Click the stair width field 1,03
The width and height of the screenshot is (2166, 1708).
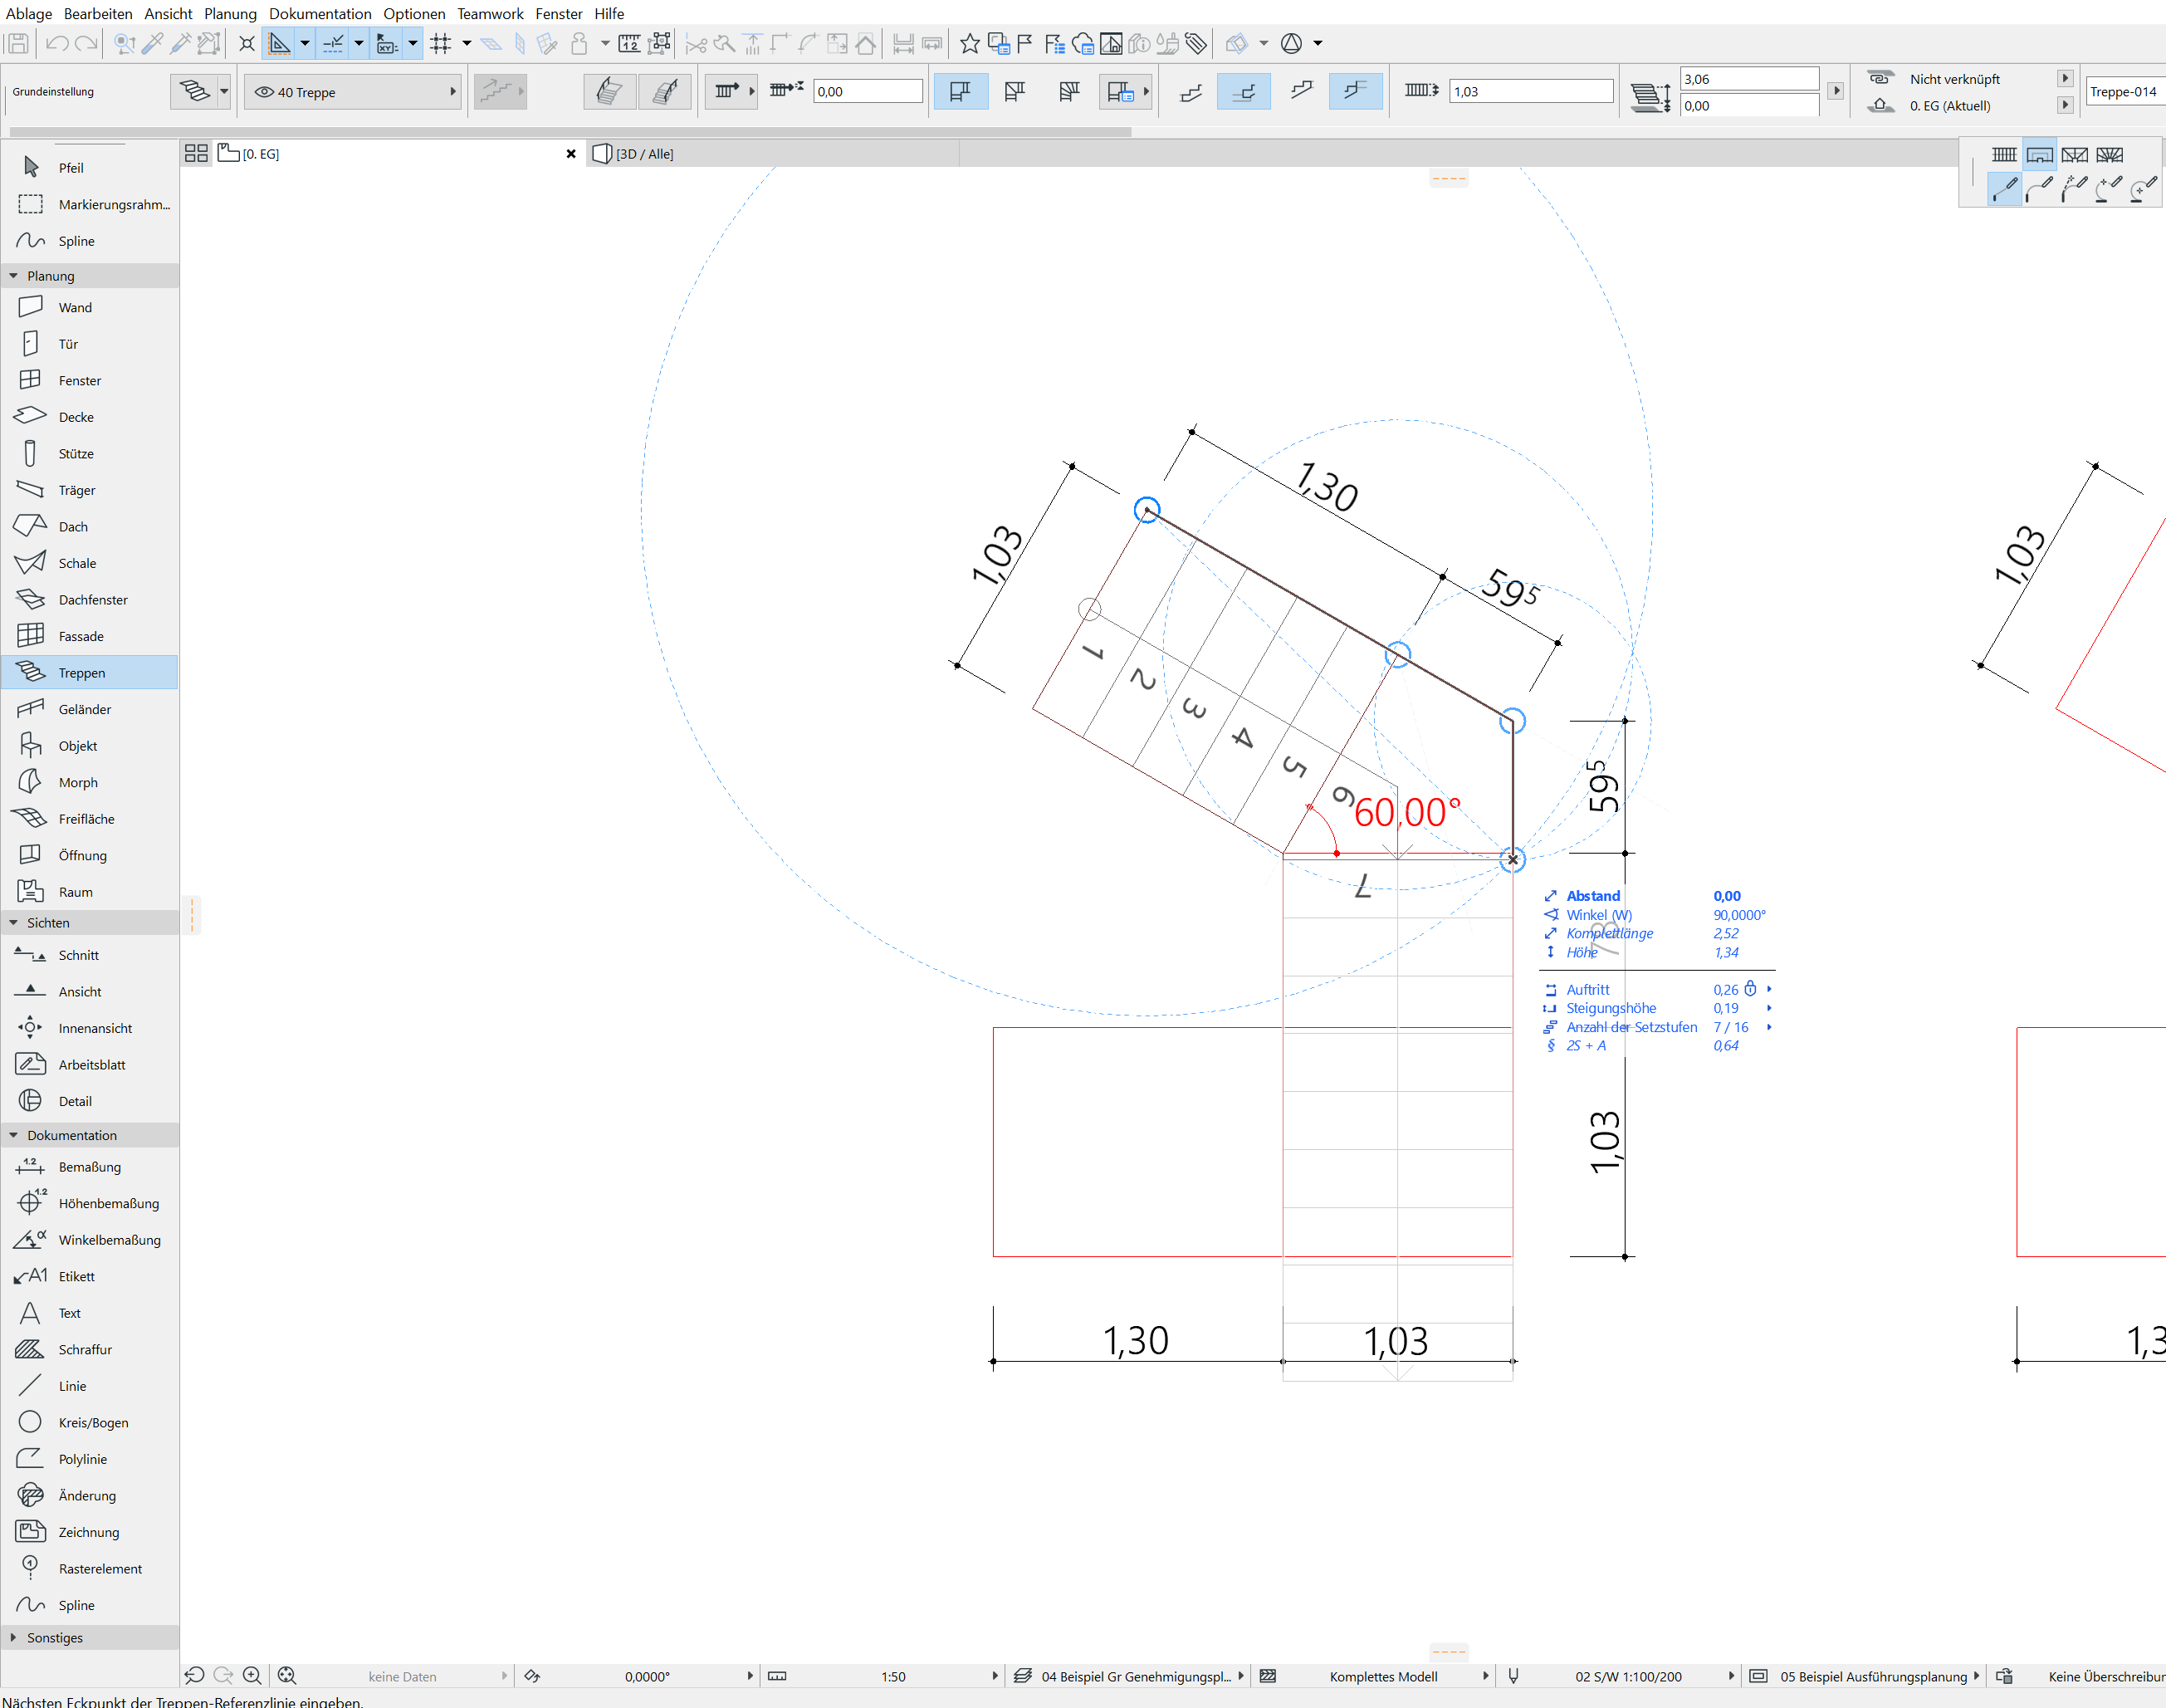[x=1529, y=92]
